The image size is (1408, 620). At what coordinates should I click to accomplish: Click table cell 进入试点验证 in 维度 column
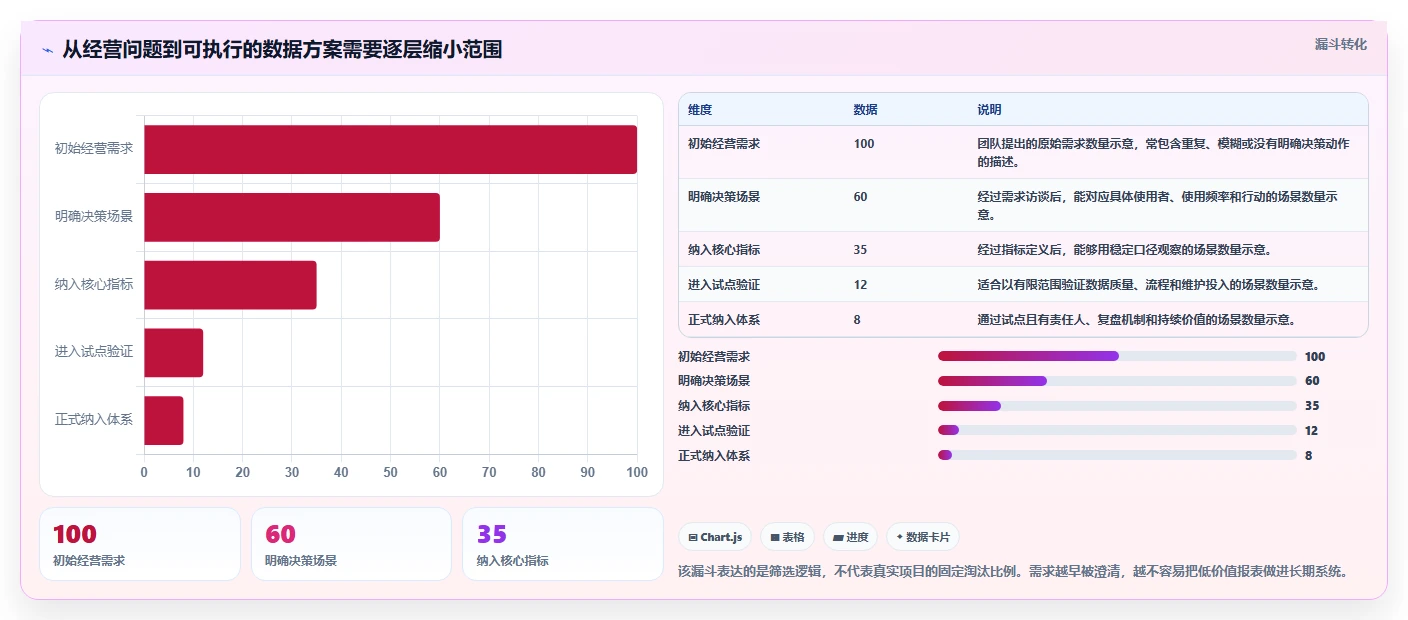click(x=724, y=285)
